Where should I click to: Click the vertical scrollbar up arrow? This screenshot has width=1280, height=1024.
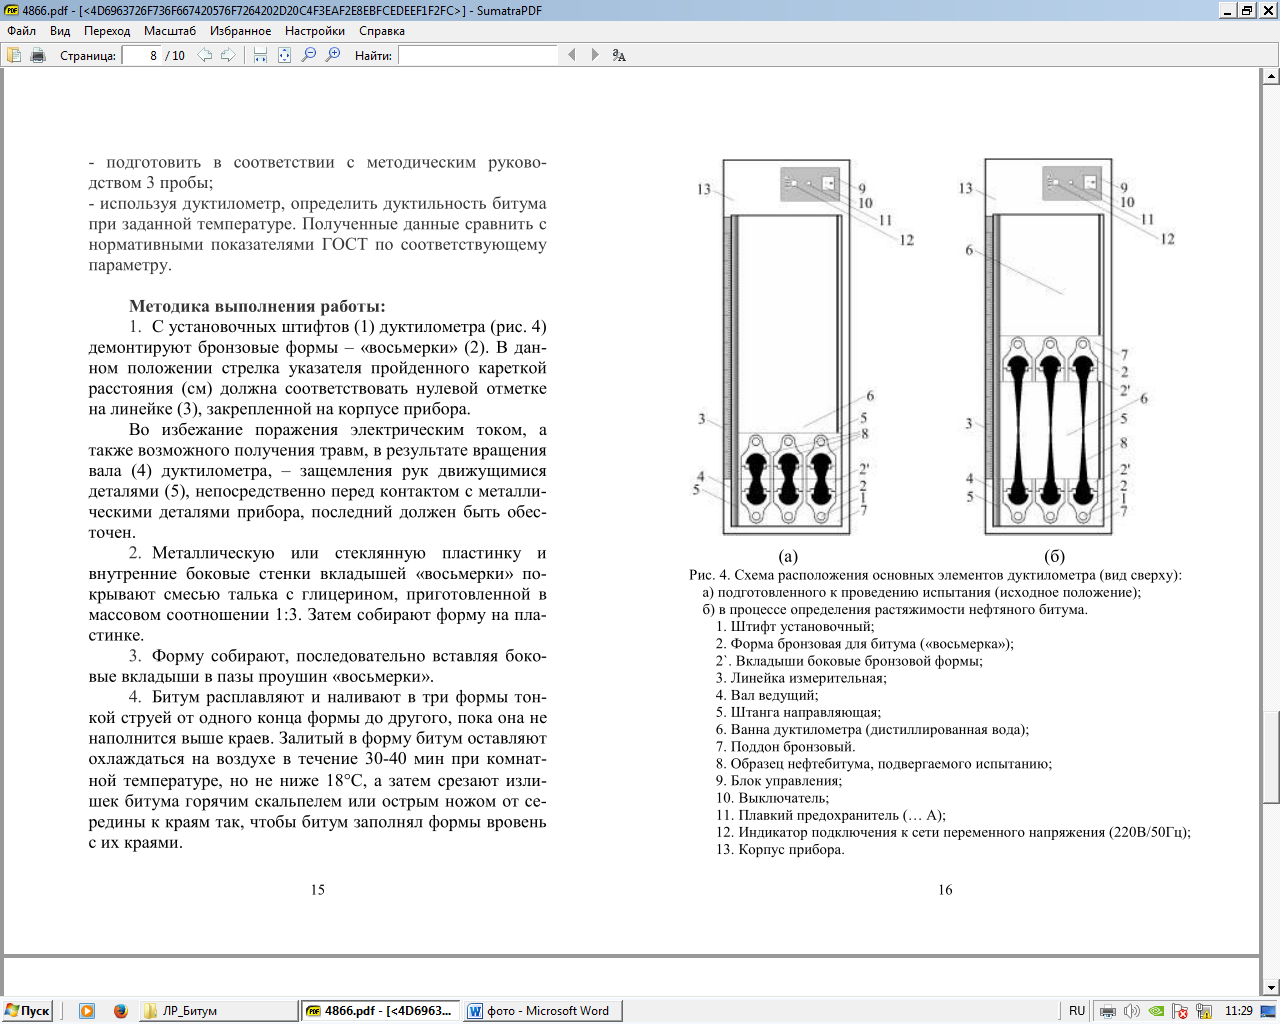pos(1271,76)
